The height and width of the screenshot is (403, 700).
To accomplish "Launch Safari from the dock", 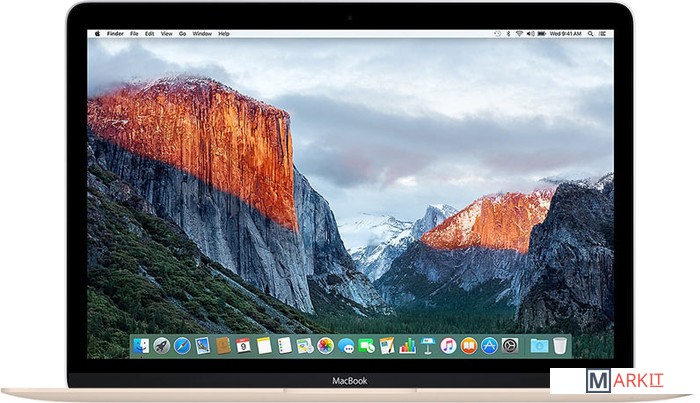I will [182, 345].
